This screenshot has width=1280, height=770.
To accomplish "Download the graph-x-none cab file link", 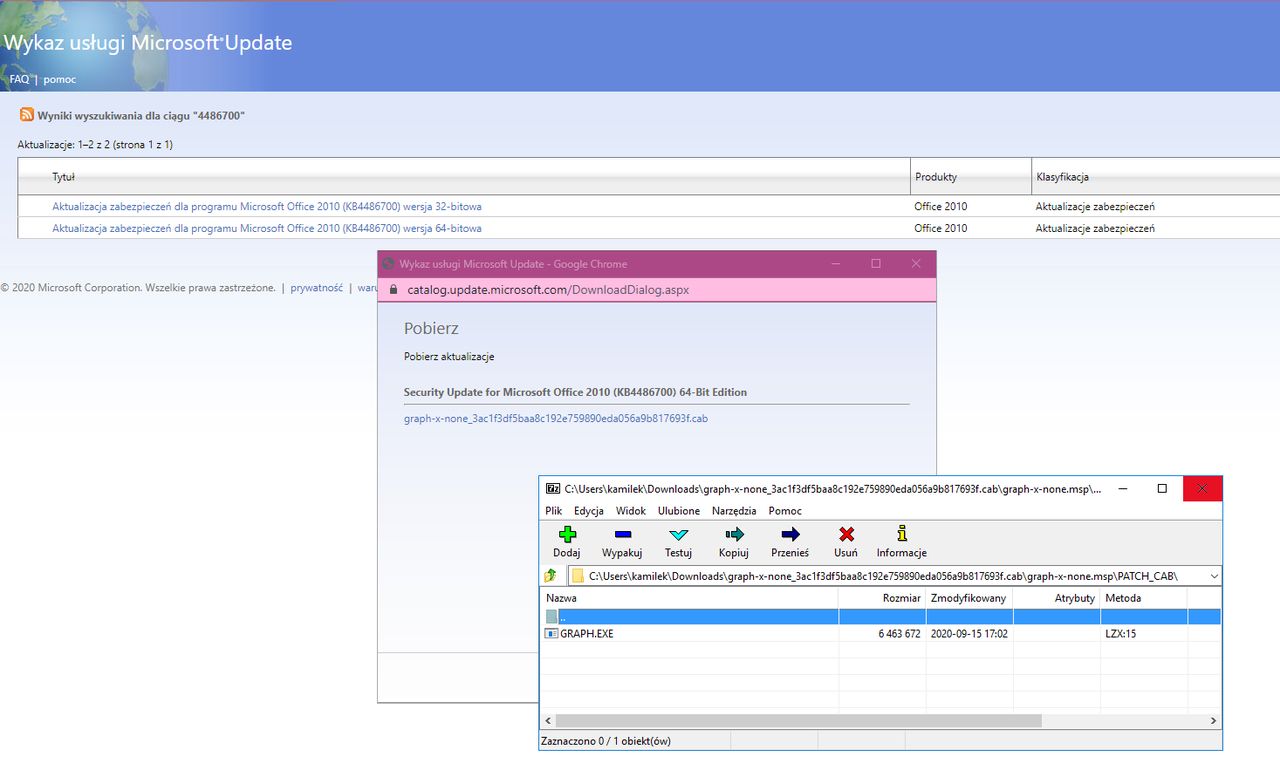I will click(x=556, y=419).
